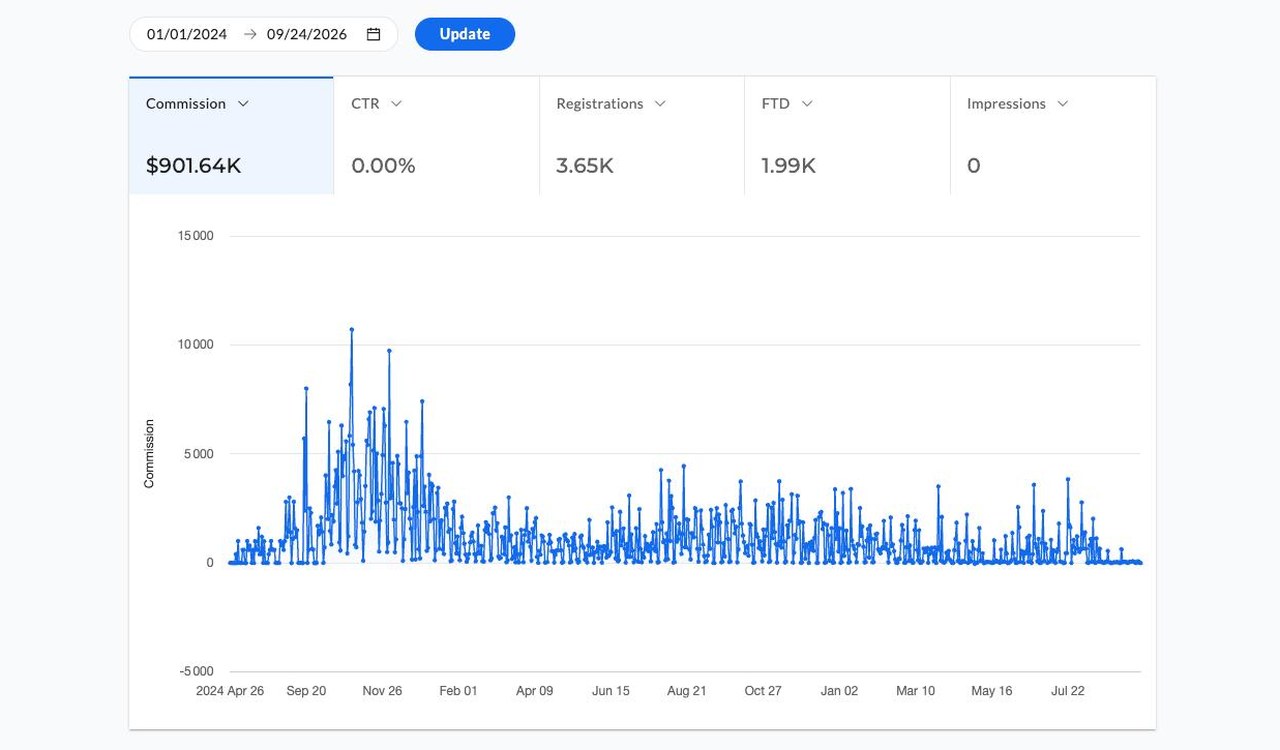
Task: Open the calendar icon in date range
Action: 374,34
